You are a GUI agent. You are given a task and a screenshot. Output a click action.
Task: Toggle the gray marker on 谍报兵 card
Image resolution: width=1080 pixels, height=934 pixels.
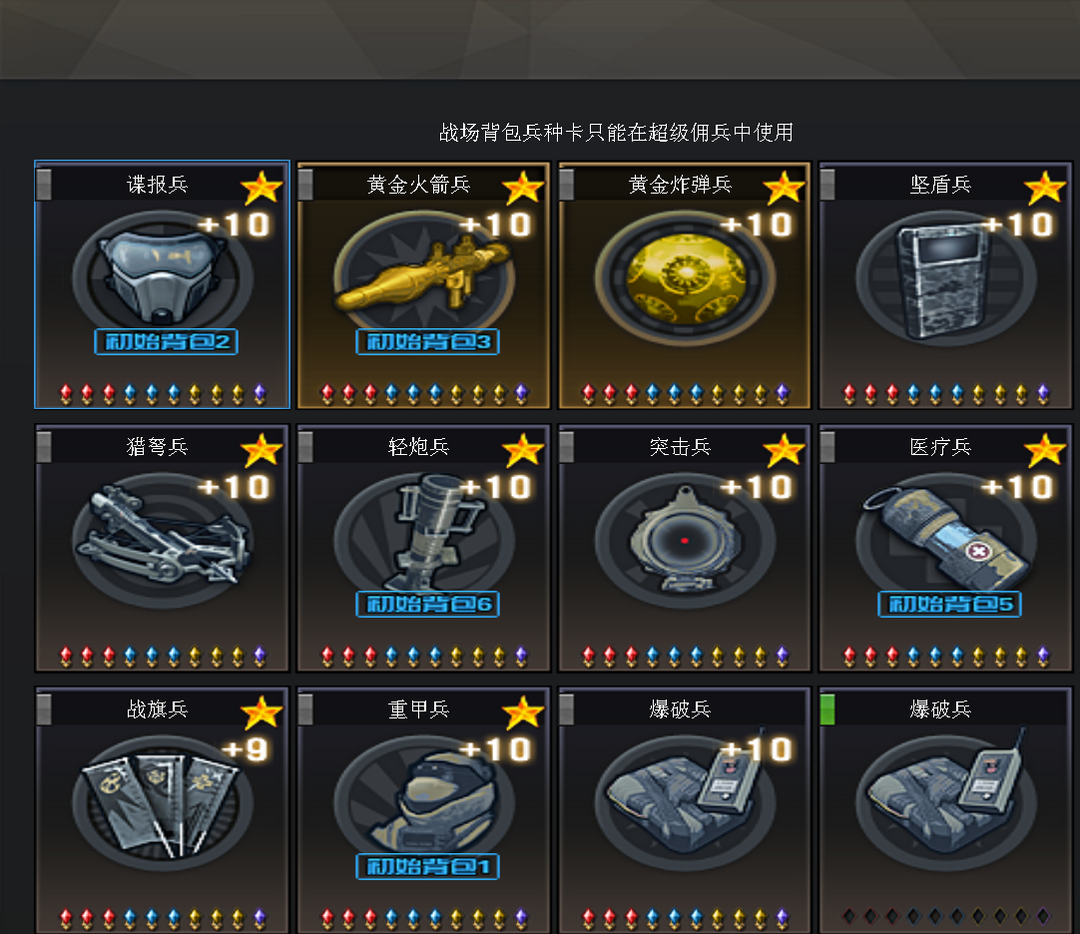tap(43, 185)
